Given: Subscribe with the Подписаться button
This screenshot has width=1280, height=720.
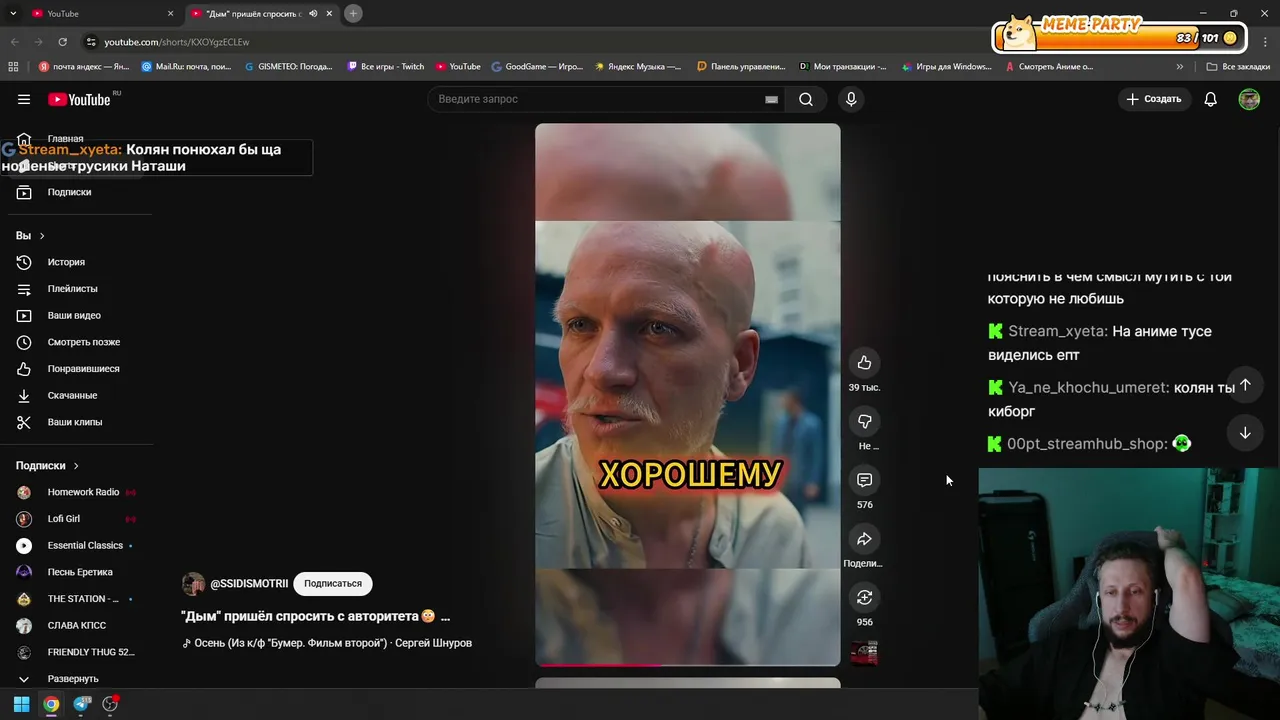Looking at the screenshot, I should [x=333, y=583].
